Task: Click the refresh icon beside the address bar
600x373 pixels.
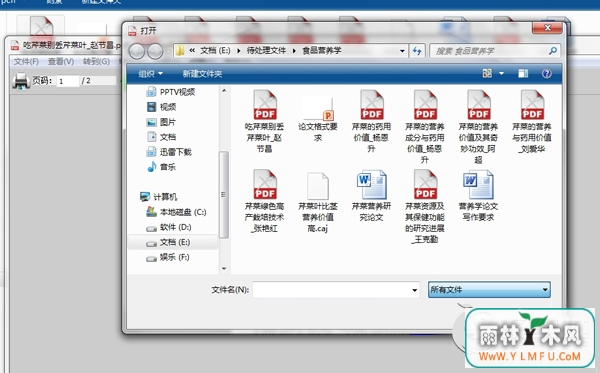Action: point(417,50)
